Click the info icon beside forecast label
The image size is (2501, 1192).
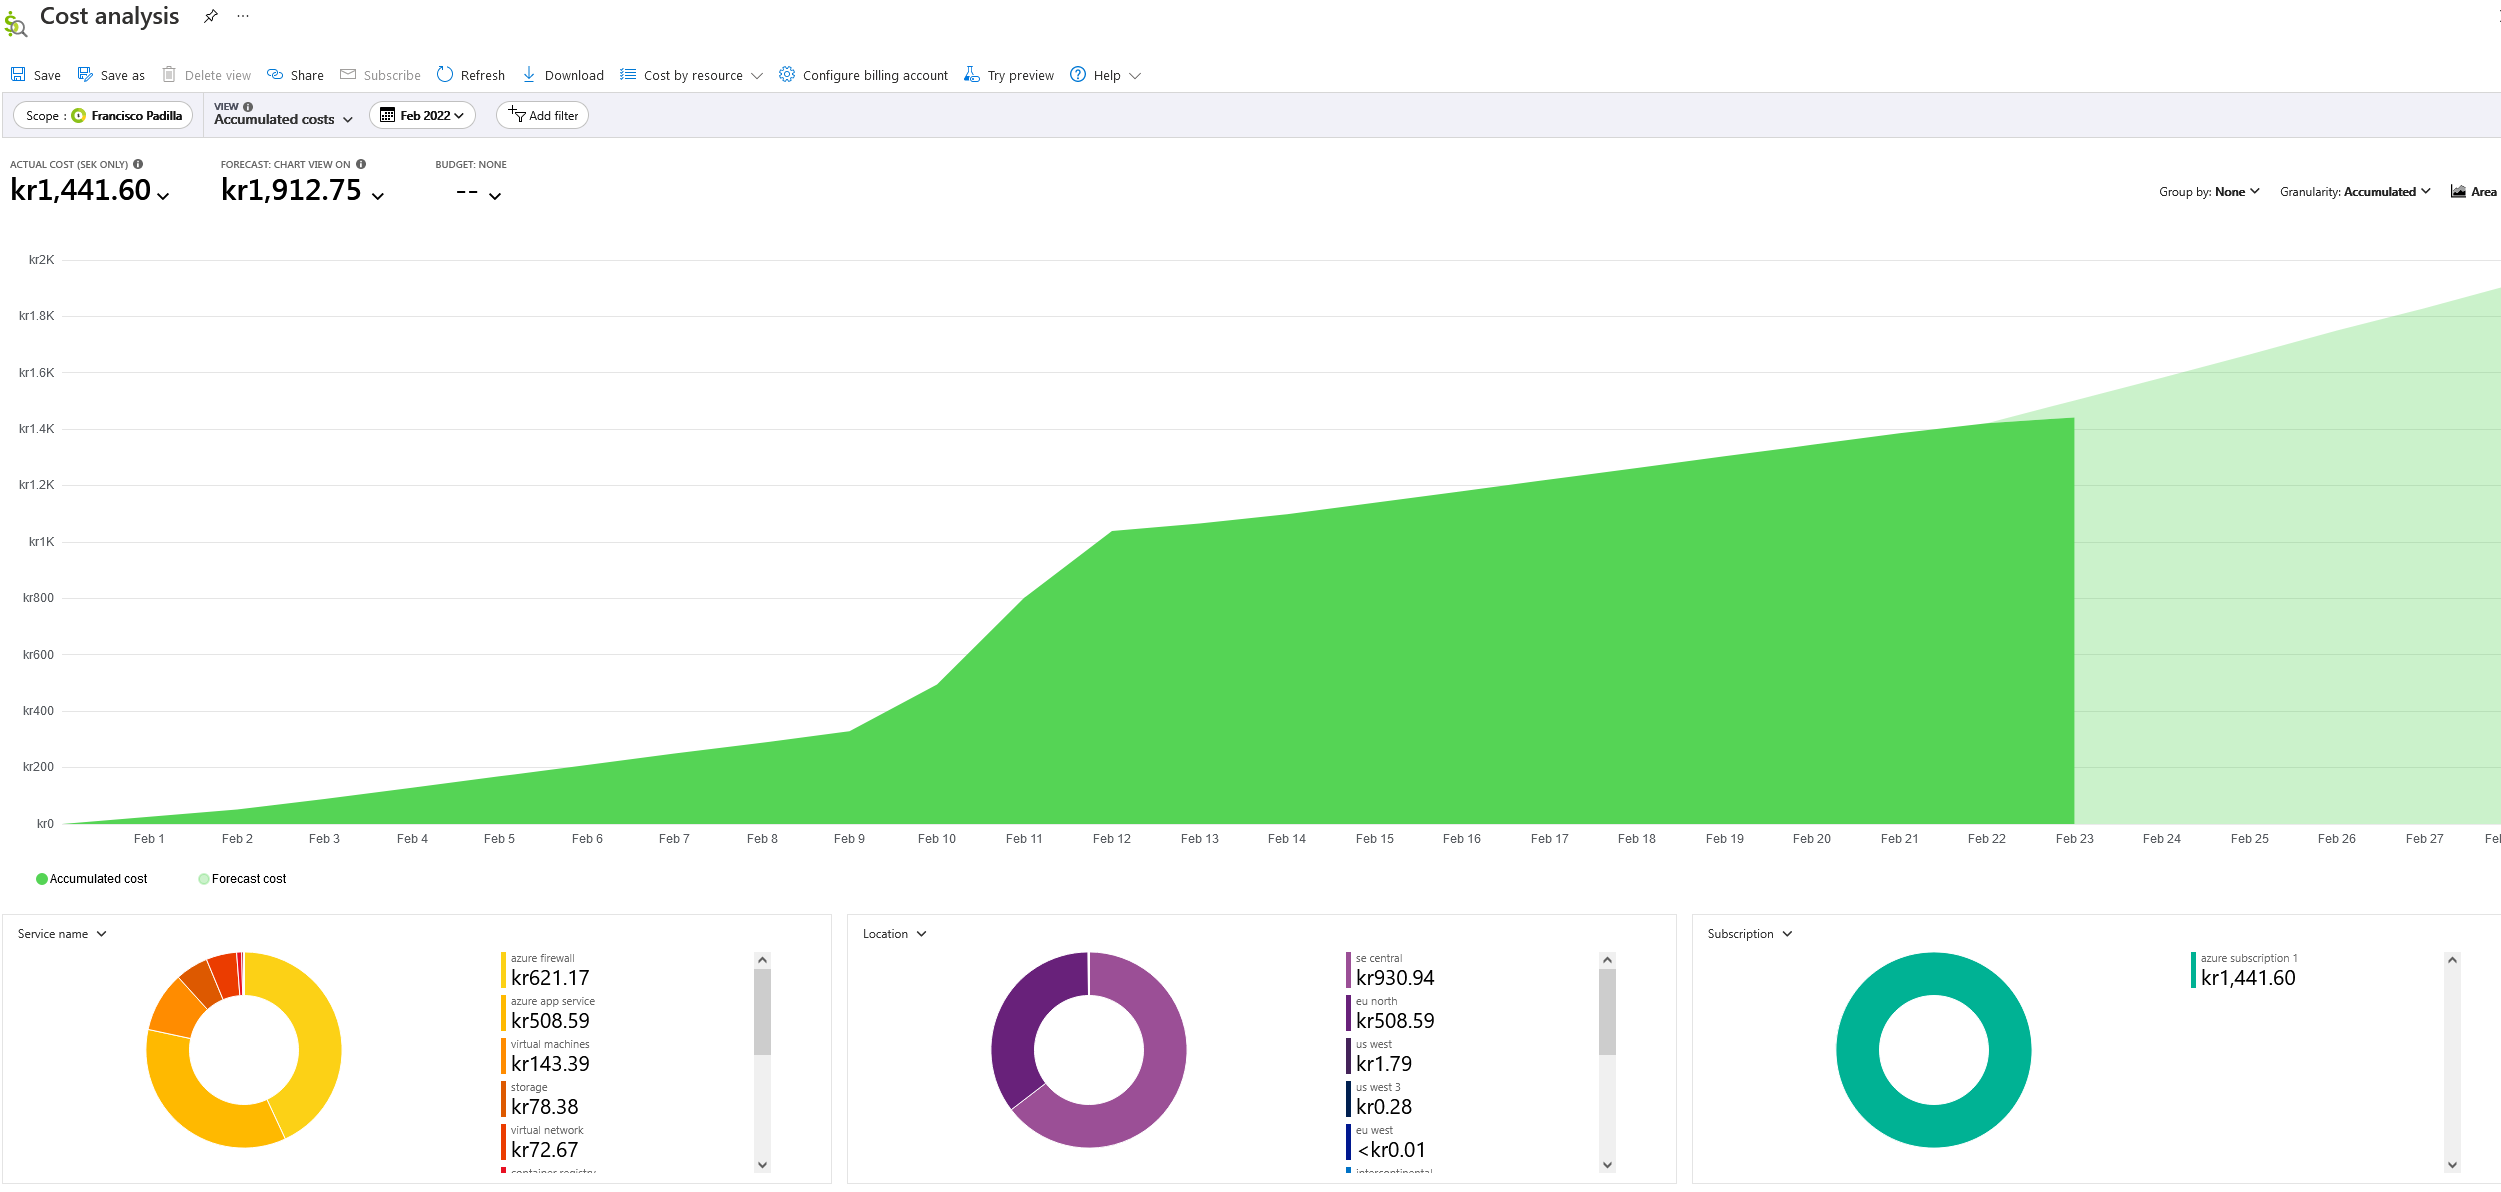point(361,164)
